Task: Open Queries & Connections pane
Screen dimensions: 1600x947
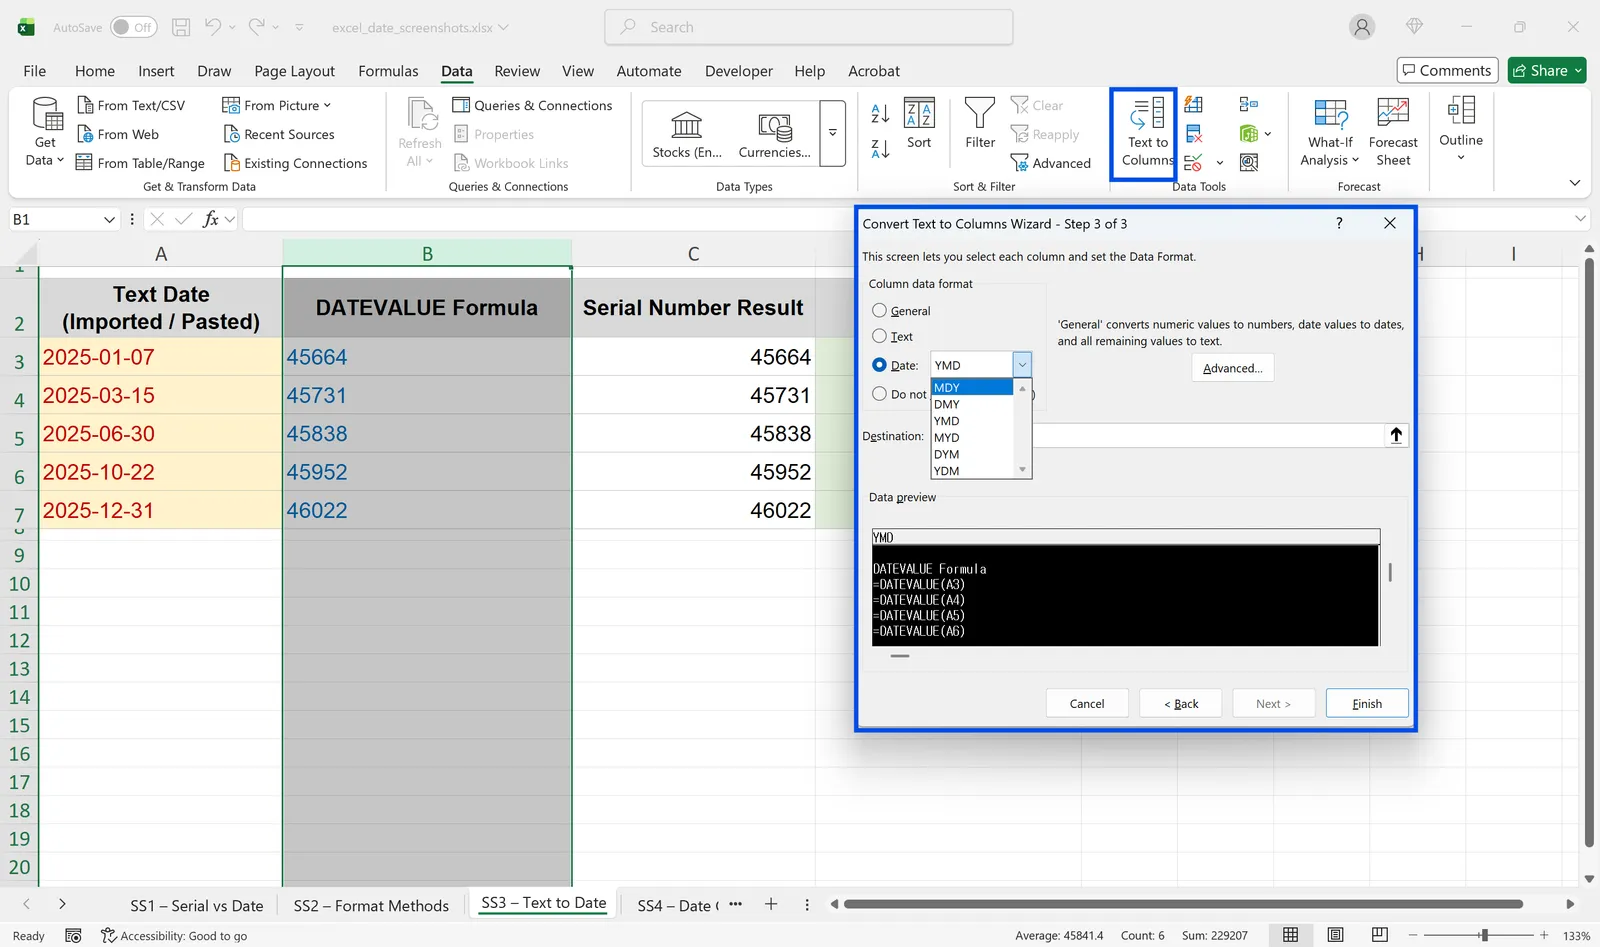Action: point(532,105)
